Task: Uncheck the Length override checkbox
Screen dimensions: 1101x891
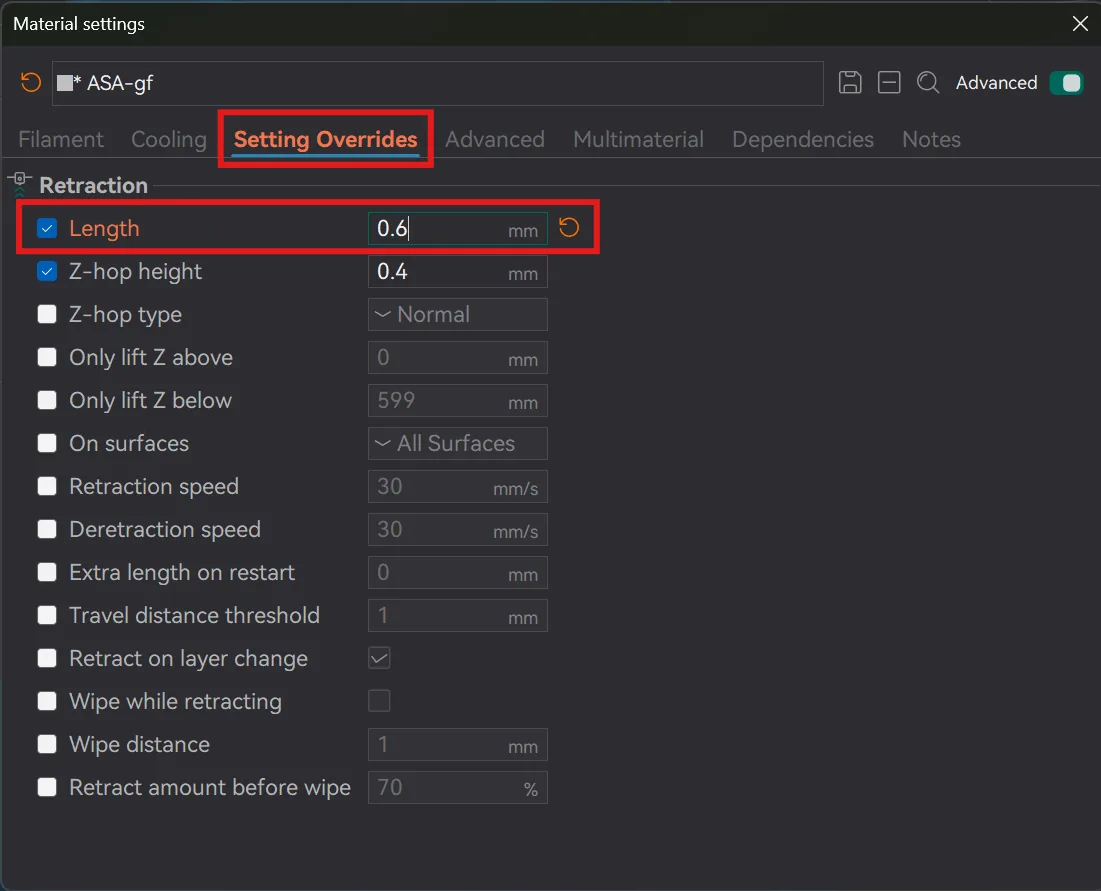Action: [47, 228]
